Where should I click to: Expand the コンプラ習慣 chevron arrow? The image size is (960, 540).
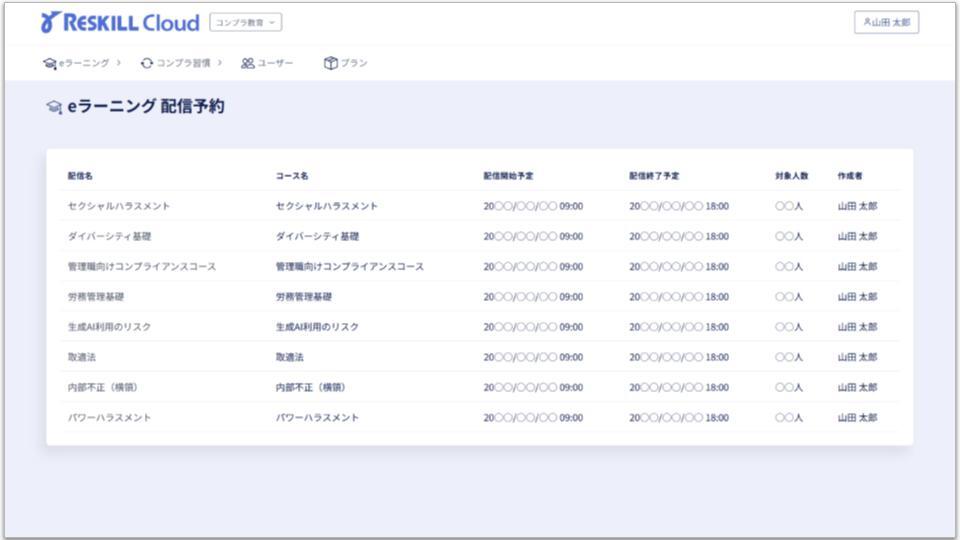[220, 62]
